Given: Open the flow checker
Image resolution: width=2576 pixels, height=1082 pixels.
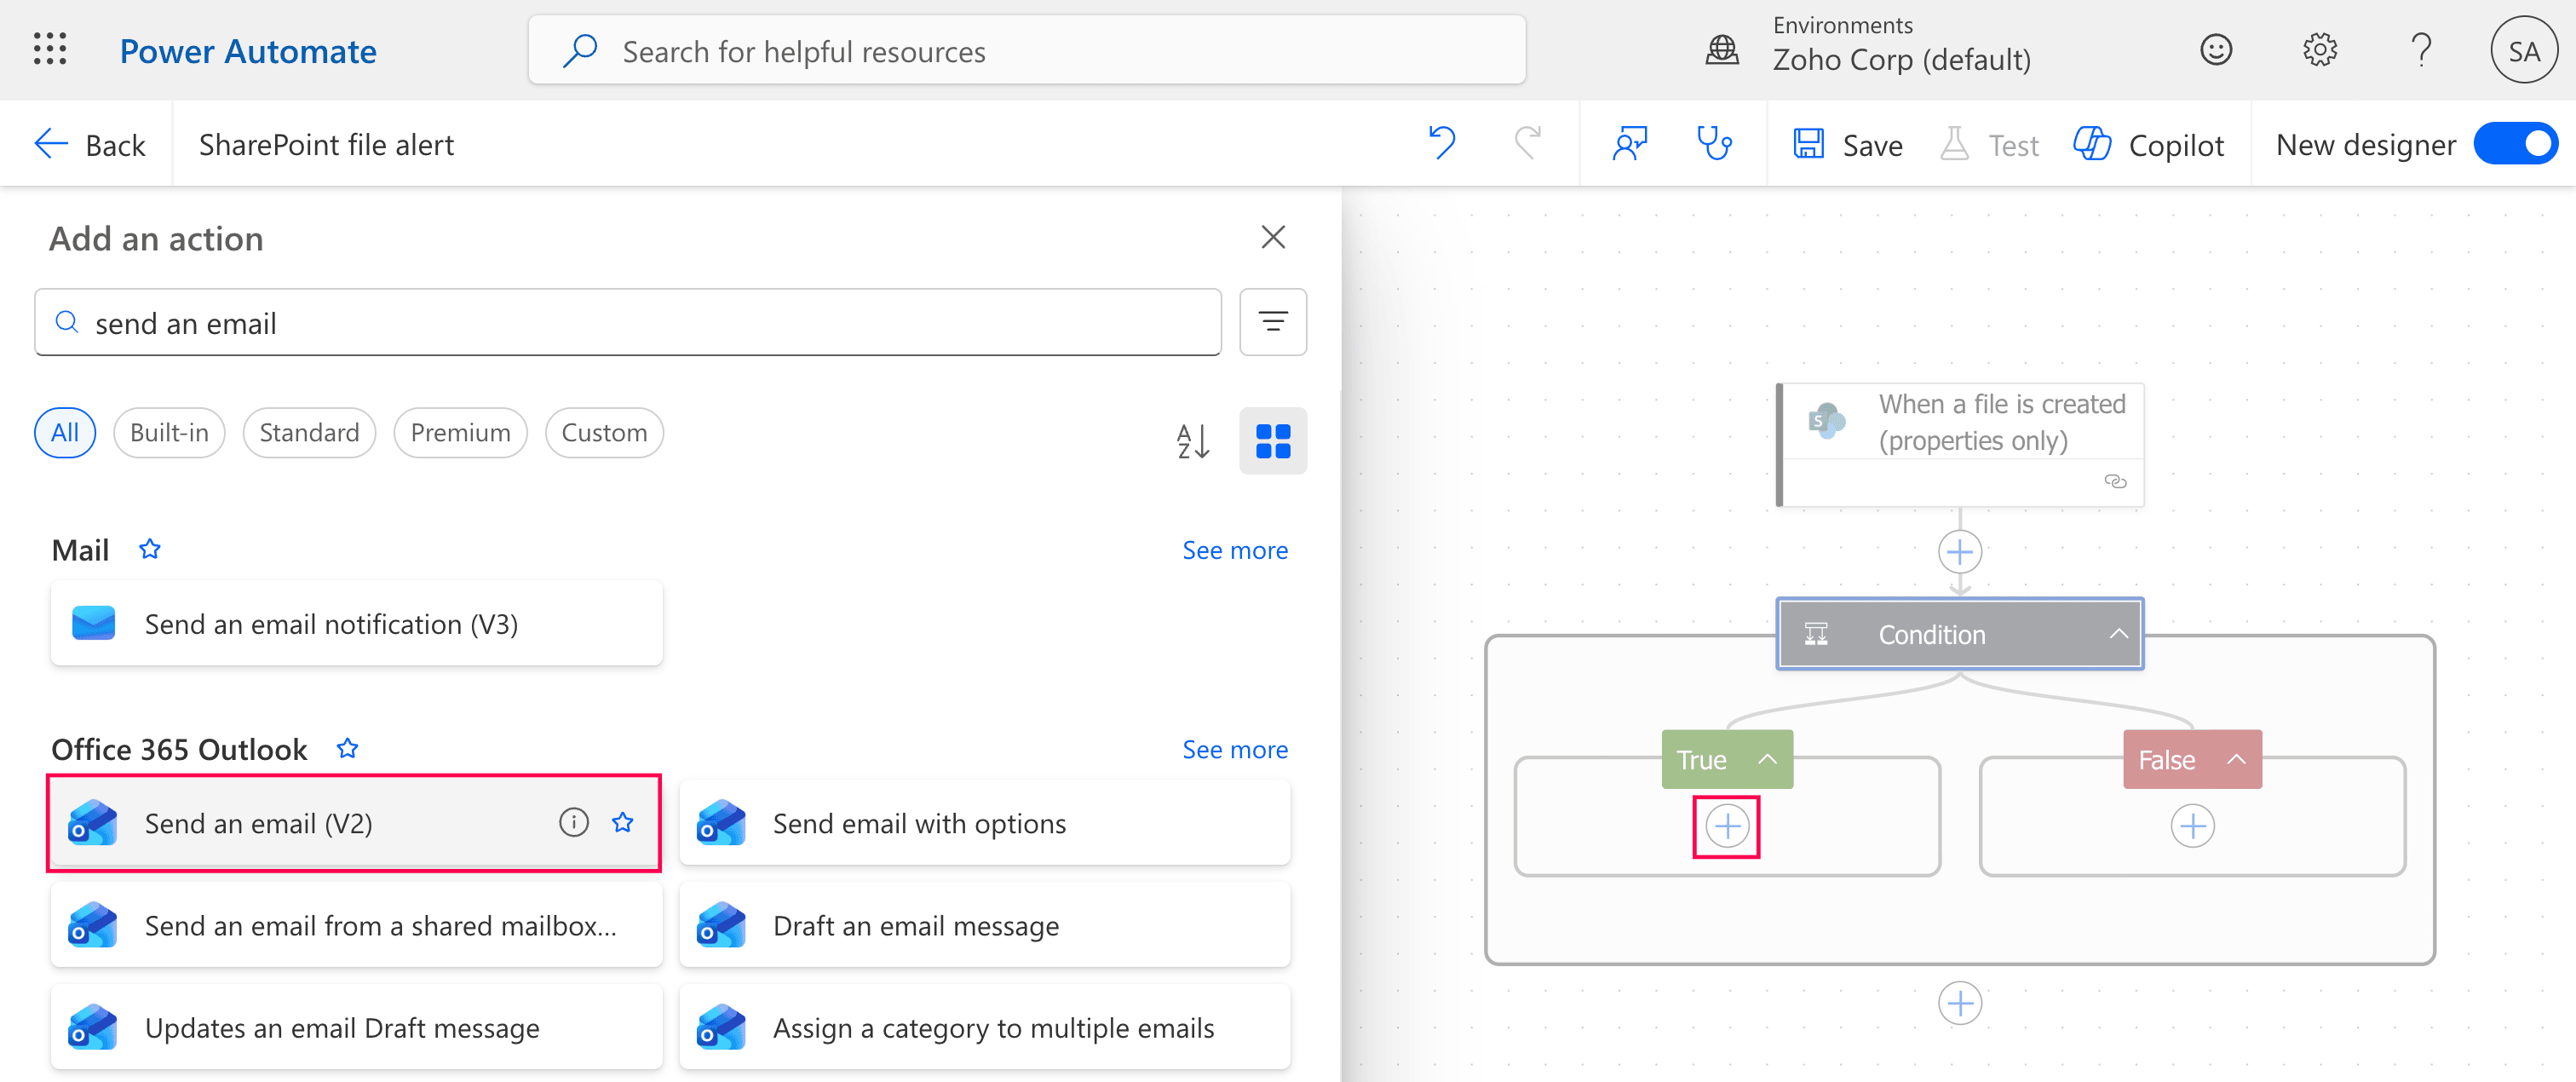Looking at the screenshot, I should 1716,143.
